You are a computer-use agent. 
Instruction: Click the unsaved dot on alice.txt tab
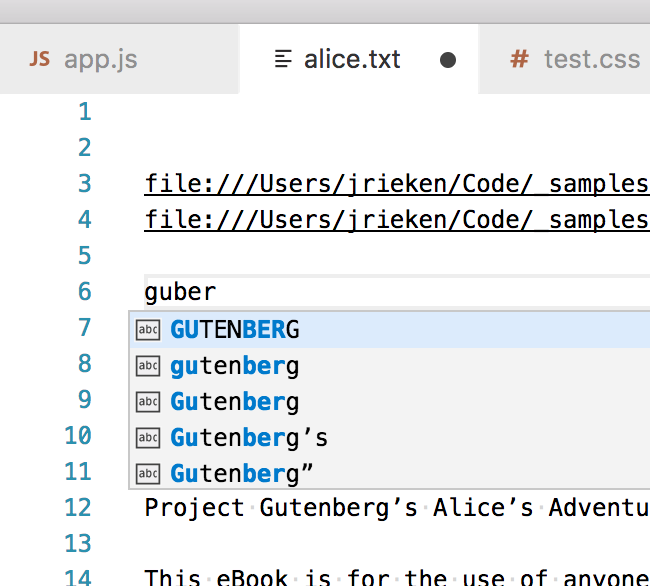pyautogui.click(x=448, y=60)
